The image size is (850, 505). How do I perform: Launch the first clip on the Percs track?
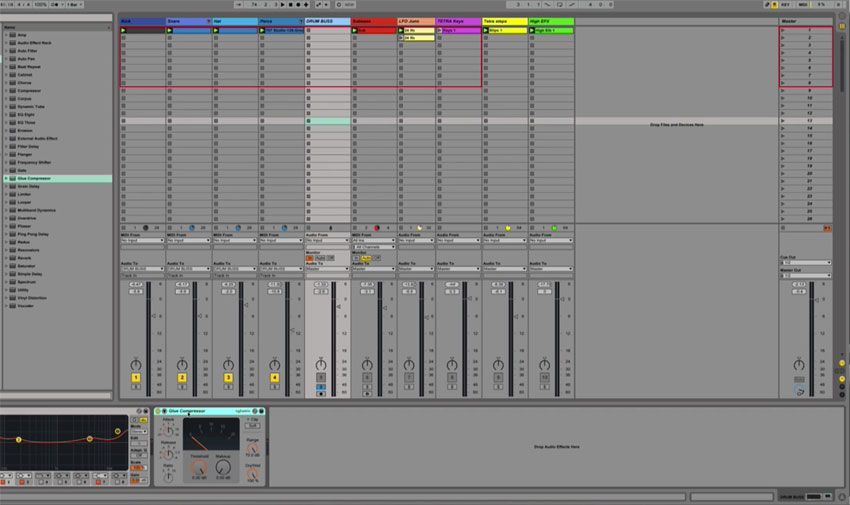(x=262, y=30)
